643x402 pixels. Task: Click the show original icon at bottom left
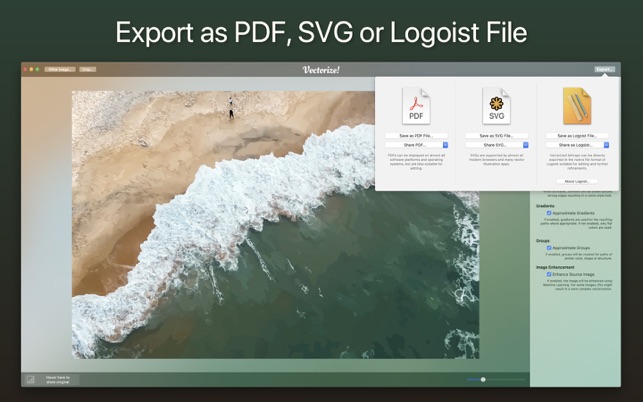(x=31, y=380)
